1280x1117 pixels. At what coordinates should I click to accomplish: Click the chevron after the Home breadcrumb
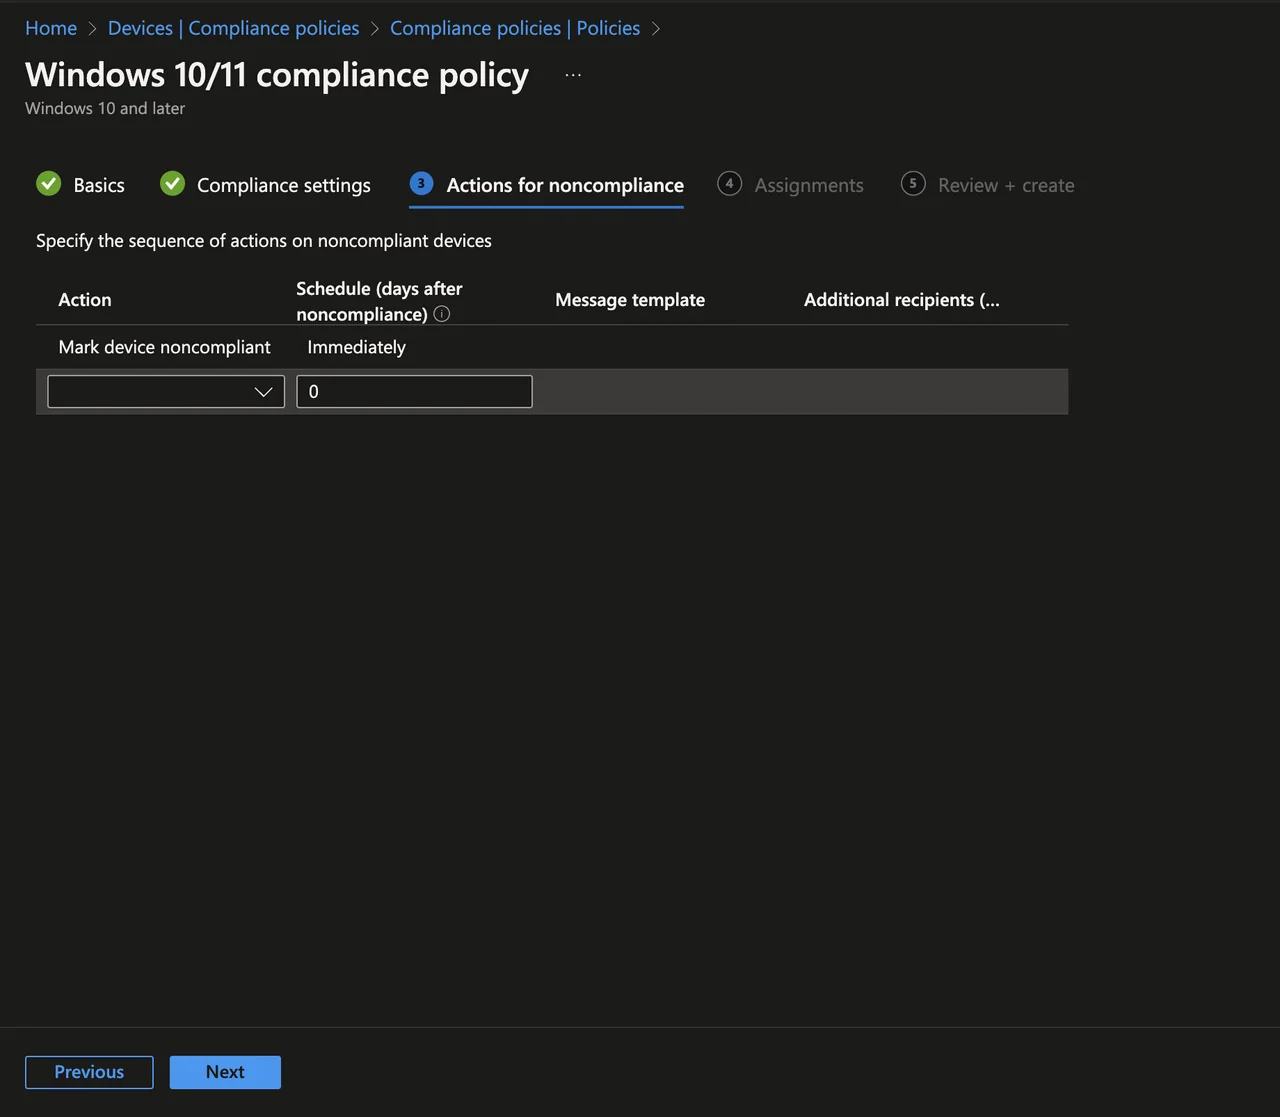coord(93,29)
